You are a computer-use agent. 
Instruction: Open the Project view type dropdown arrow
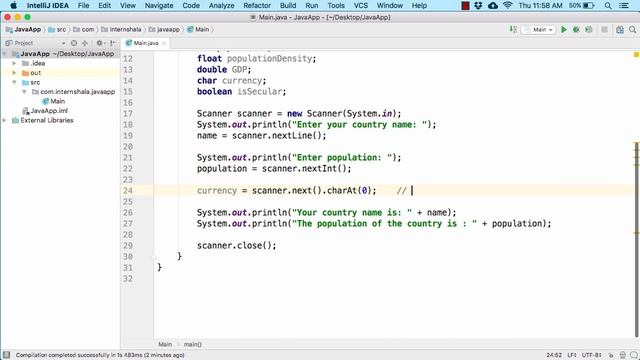(63, 43)
